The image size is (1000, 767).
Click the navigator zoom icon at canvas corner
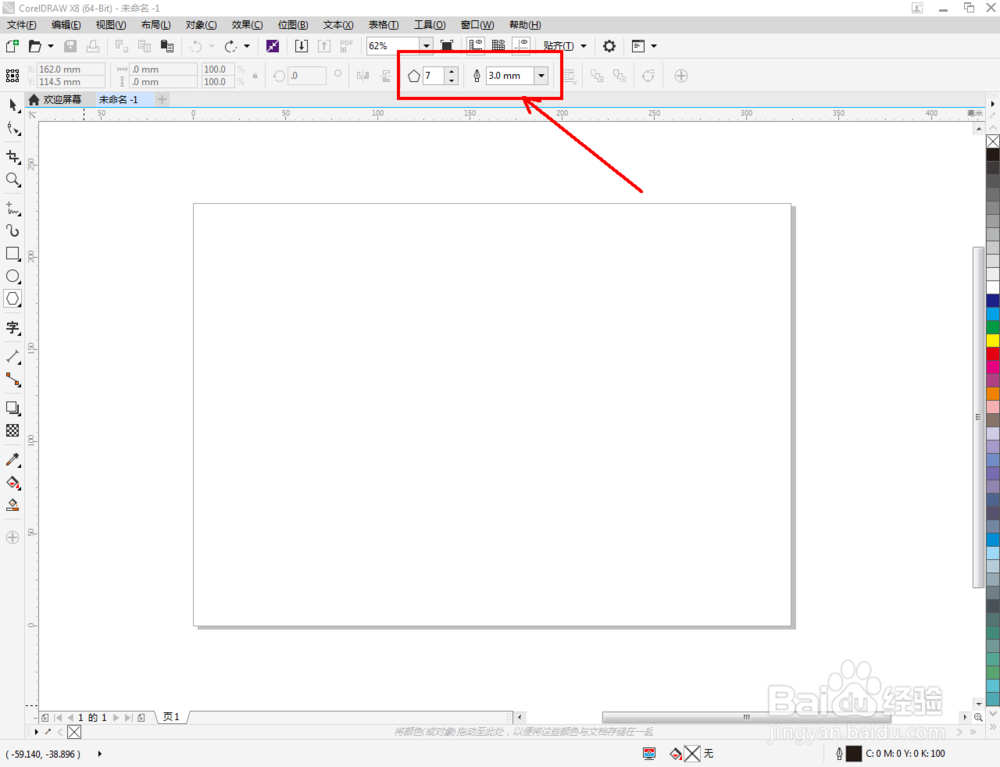point(978,717)
